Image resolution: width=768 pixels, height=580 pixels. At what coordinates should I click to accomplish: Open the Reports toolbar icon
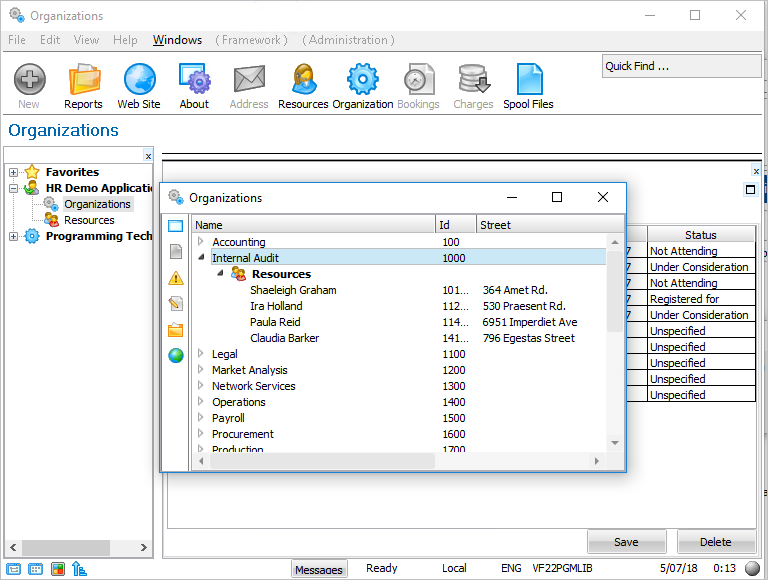point(83,86)
